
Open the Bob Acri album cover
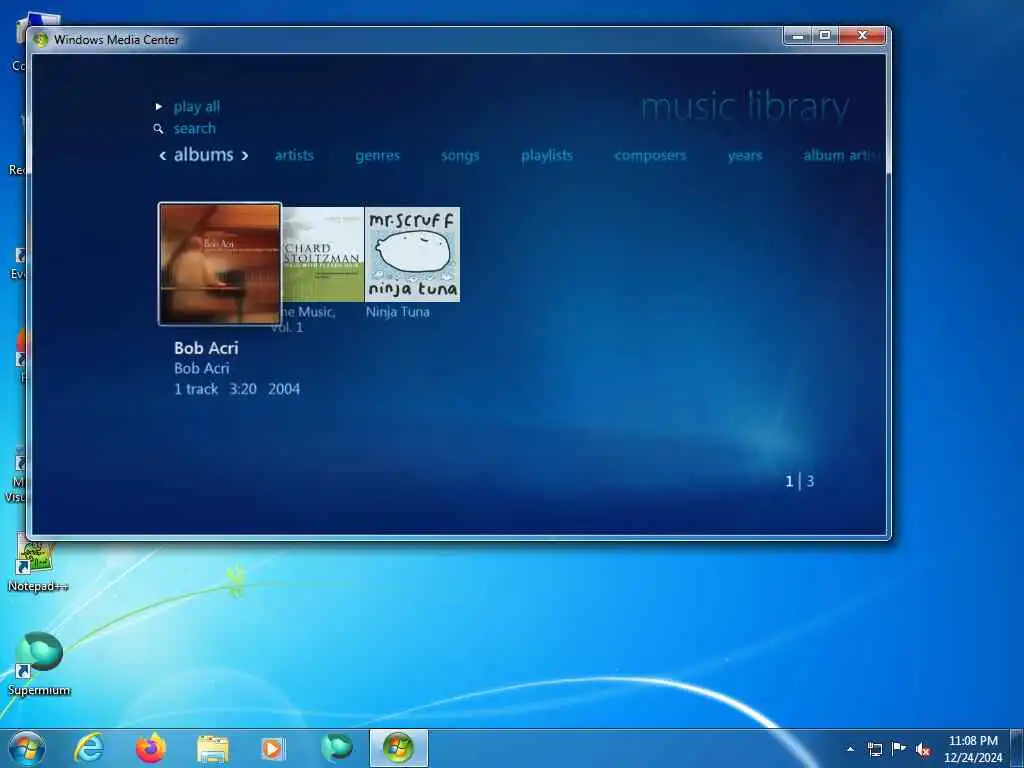pyautogui.click(x=220, y=264)
